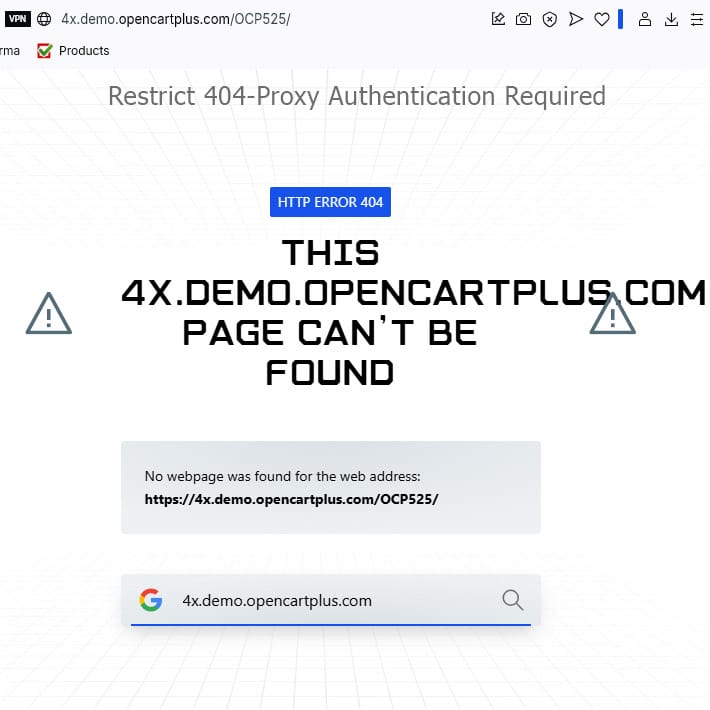
Task: Click the send/flow arrow icon
Action: pyautogui.click(x=576, y=19)
